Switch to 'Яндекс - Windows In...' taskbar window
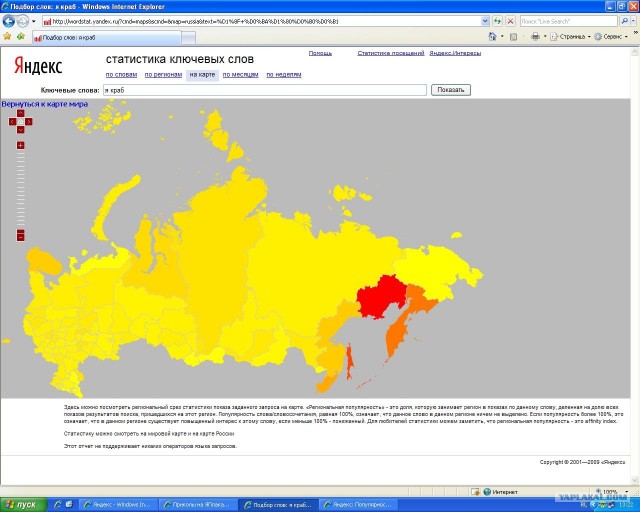This screenshot has height=512, width=640. pos(118,505)
